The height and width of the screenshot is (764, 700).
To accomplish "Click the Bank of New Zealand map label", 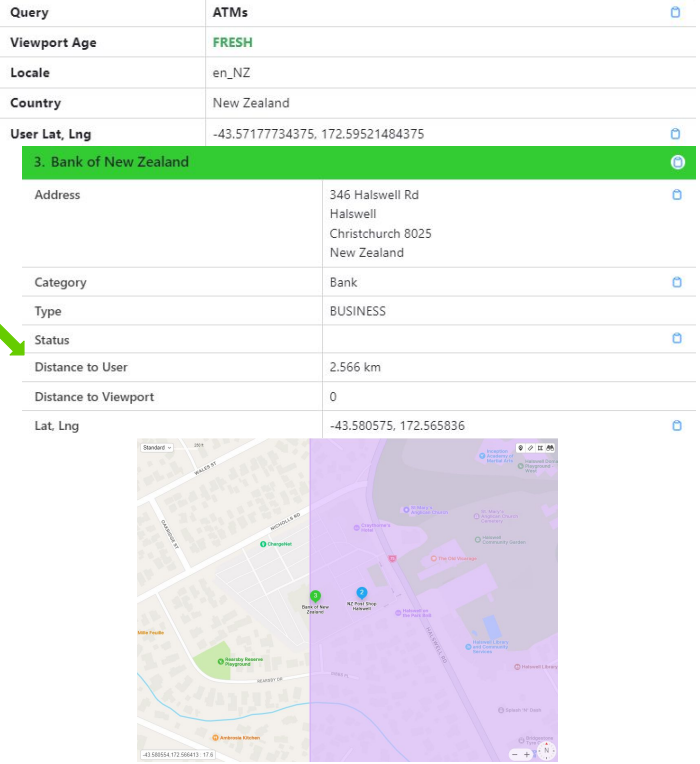I will (x=315, y=609).
